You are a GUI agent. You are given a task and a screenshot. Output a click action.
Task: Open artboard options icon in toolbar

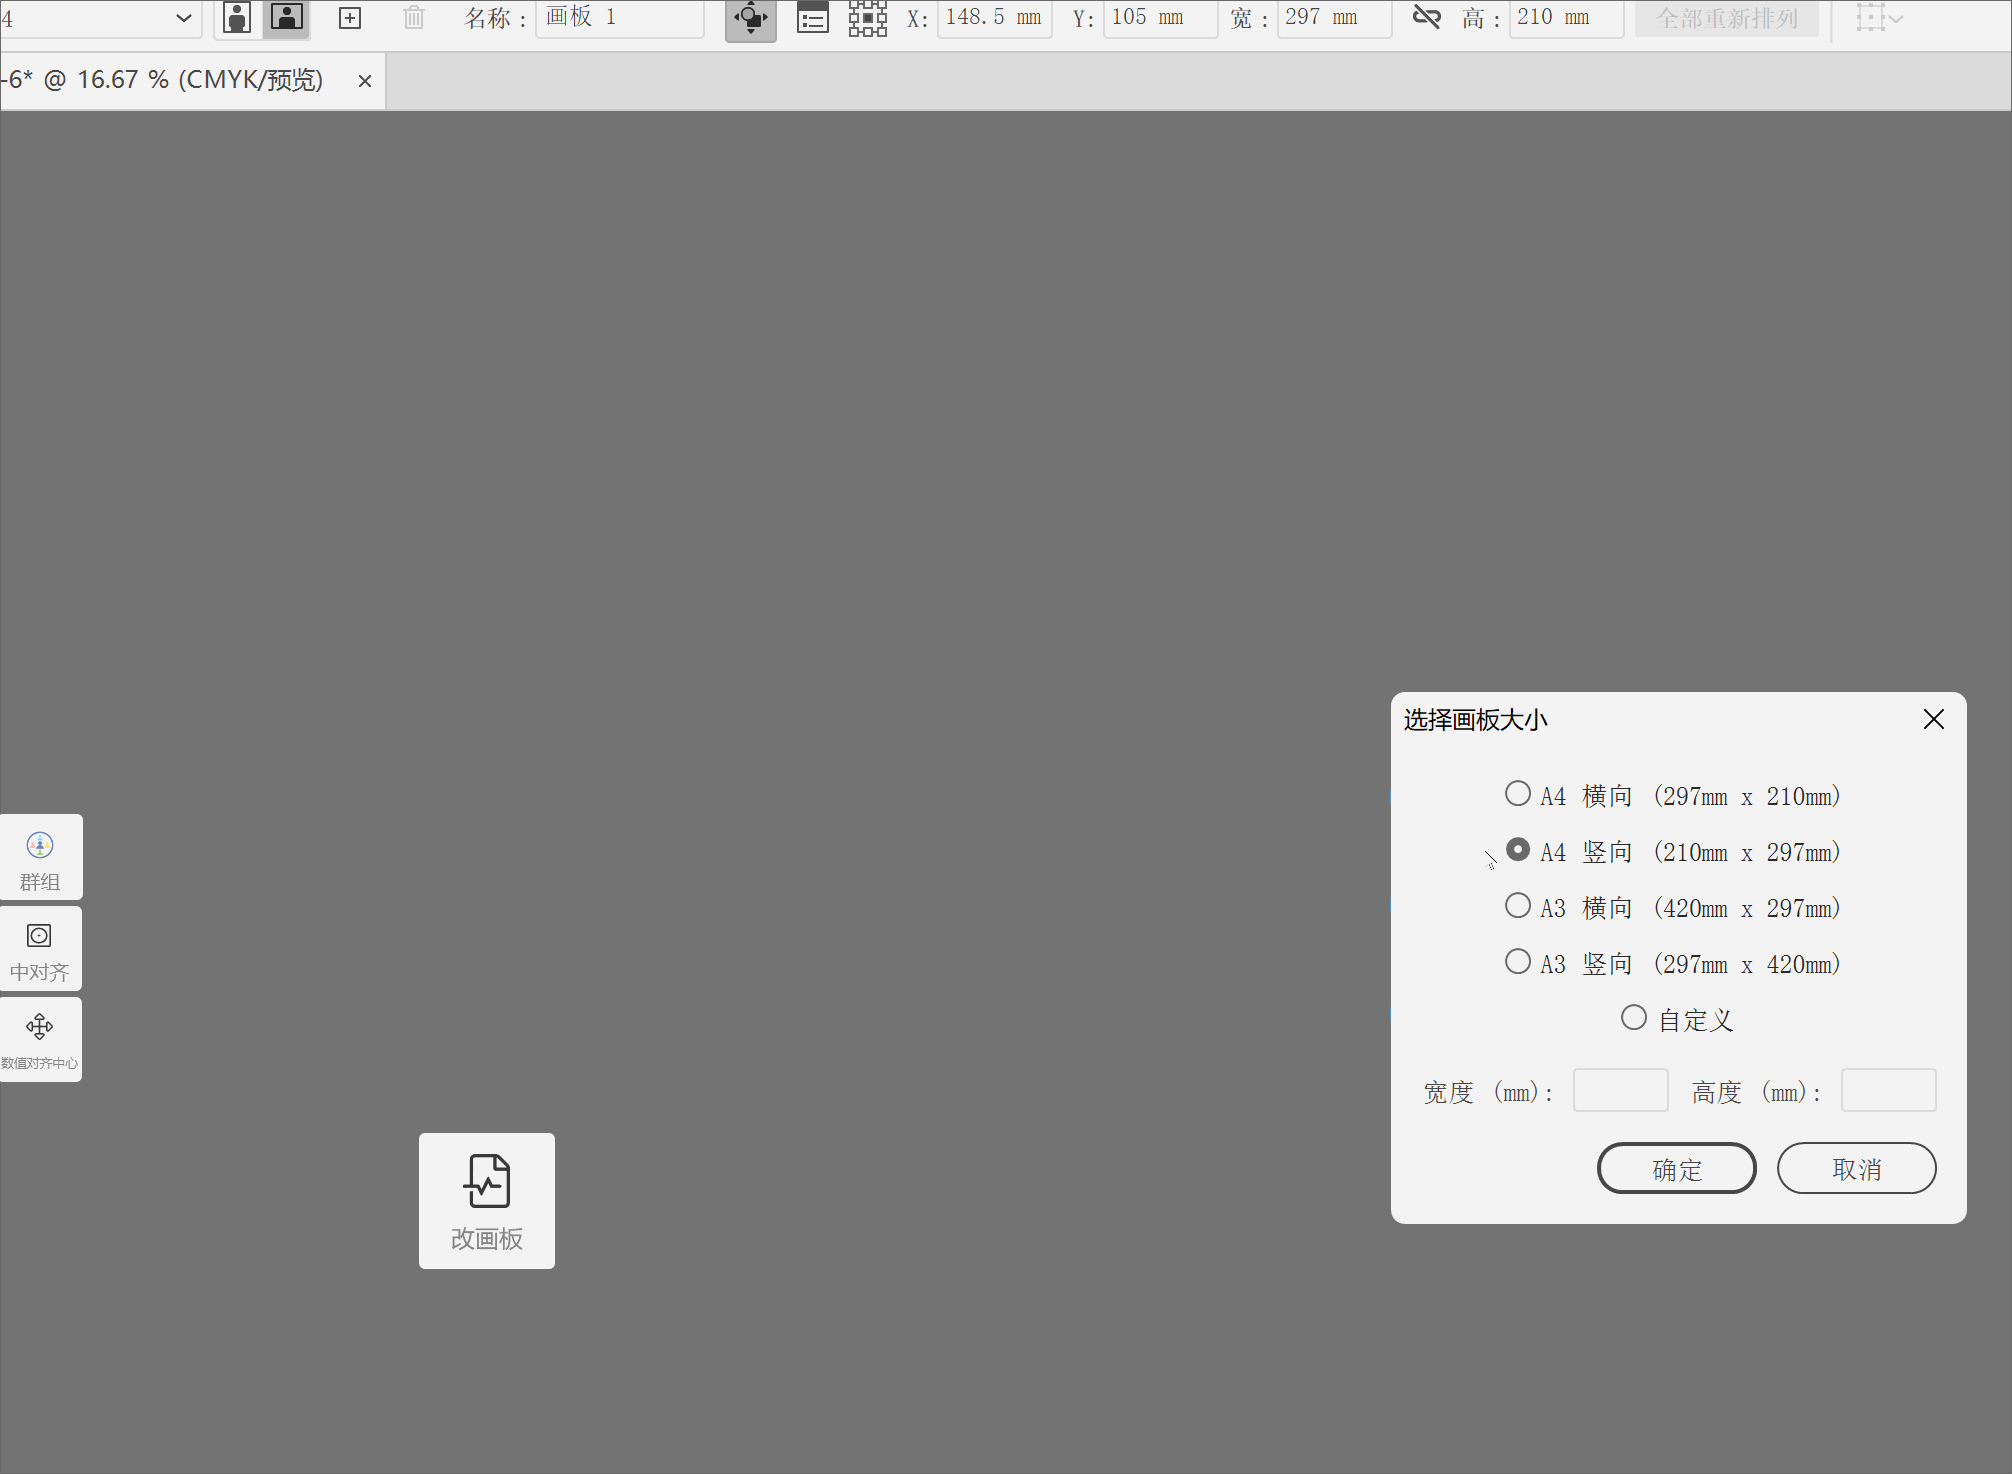[813, 18]
